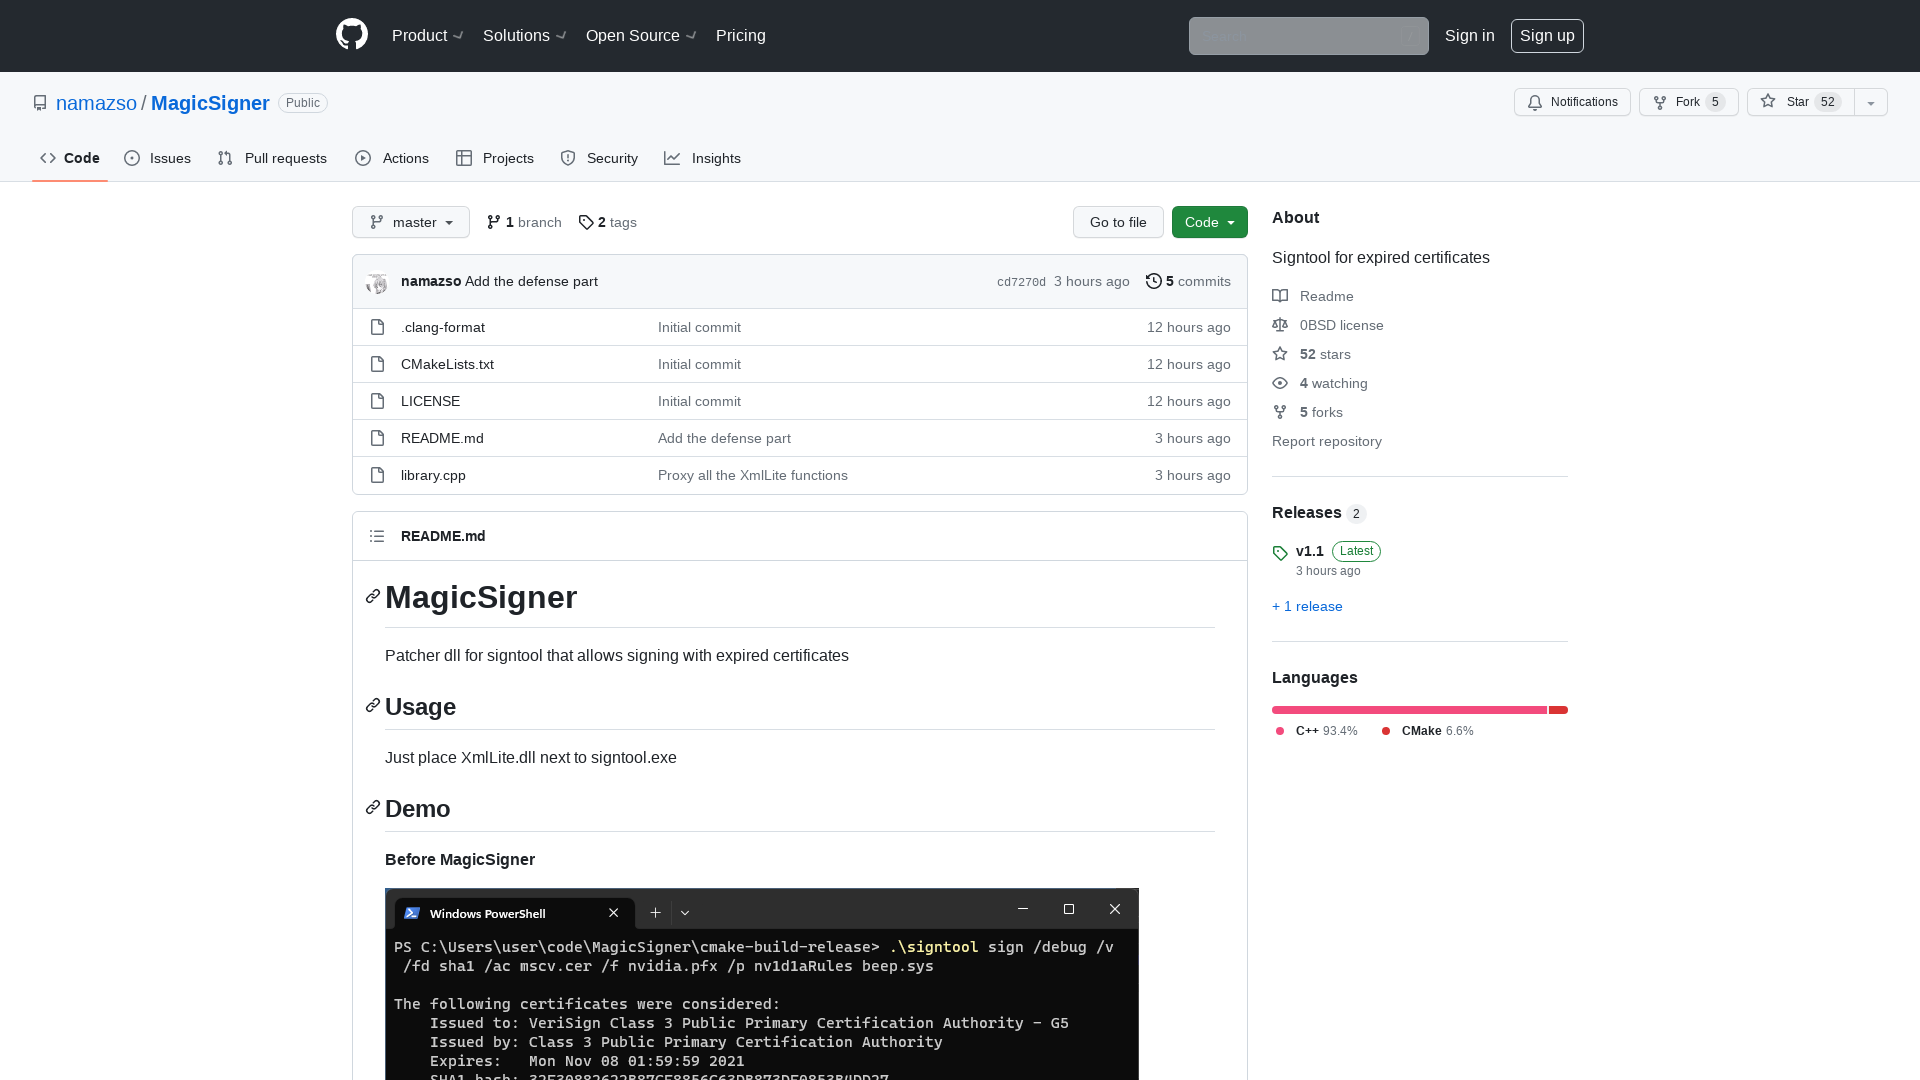Viewport: 1920px width, 1080px height.
Task: Click the Sign in link
Action: point(1469,36)
